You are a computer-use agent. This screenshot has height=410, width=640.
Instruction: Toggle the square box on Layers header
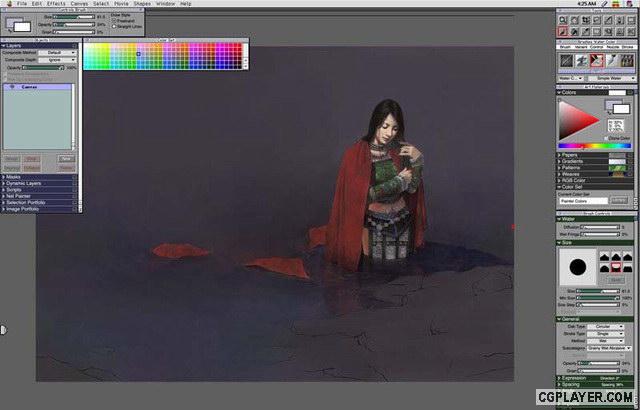coord(74,46)
